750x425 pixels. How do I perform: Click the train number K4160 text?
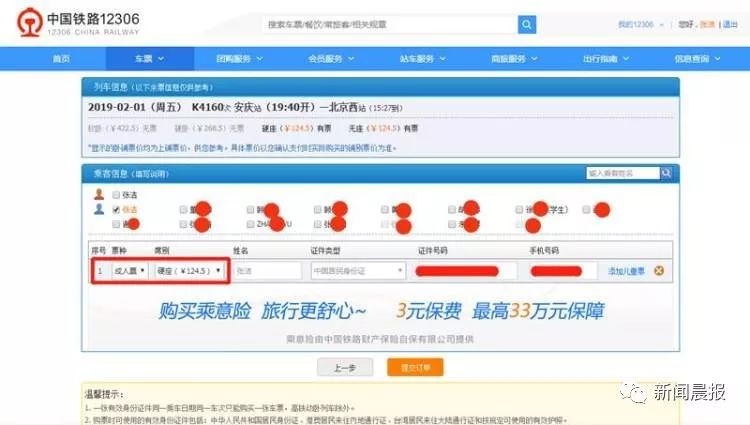(208, 107)
